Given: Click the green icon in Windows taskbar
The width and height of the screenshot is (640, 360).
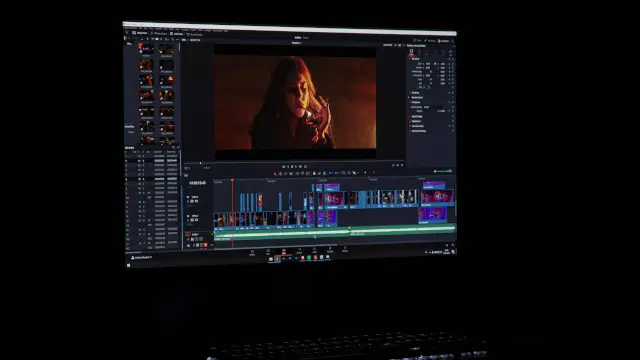Looking at the screenshot, I should (x=309, y=258).
